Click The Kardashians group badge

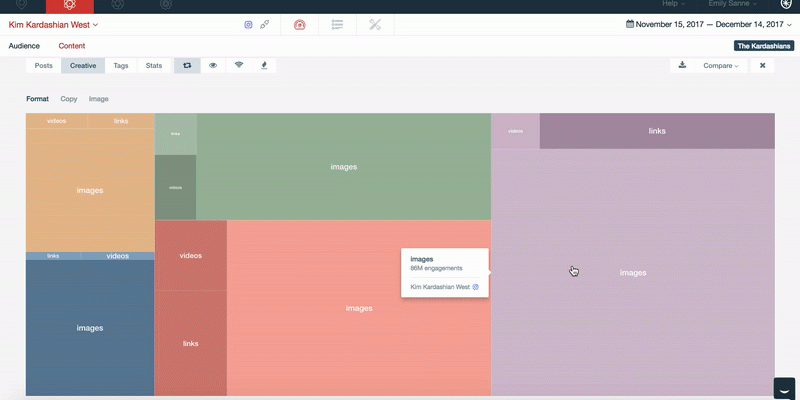763,46
